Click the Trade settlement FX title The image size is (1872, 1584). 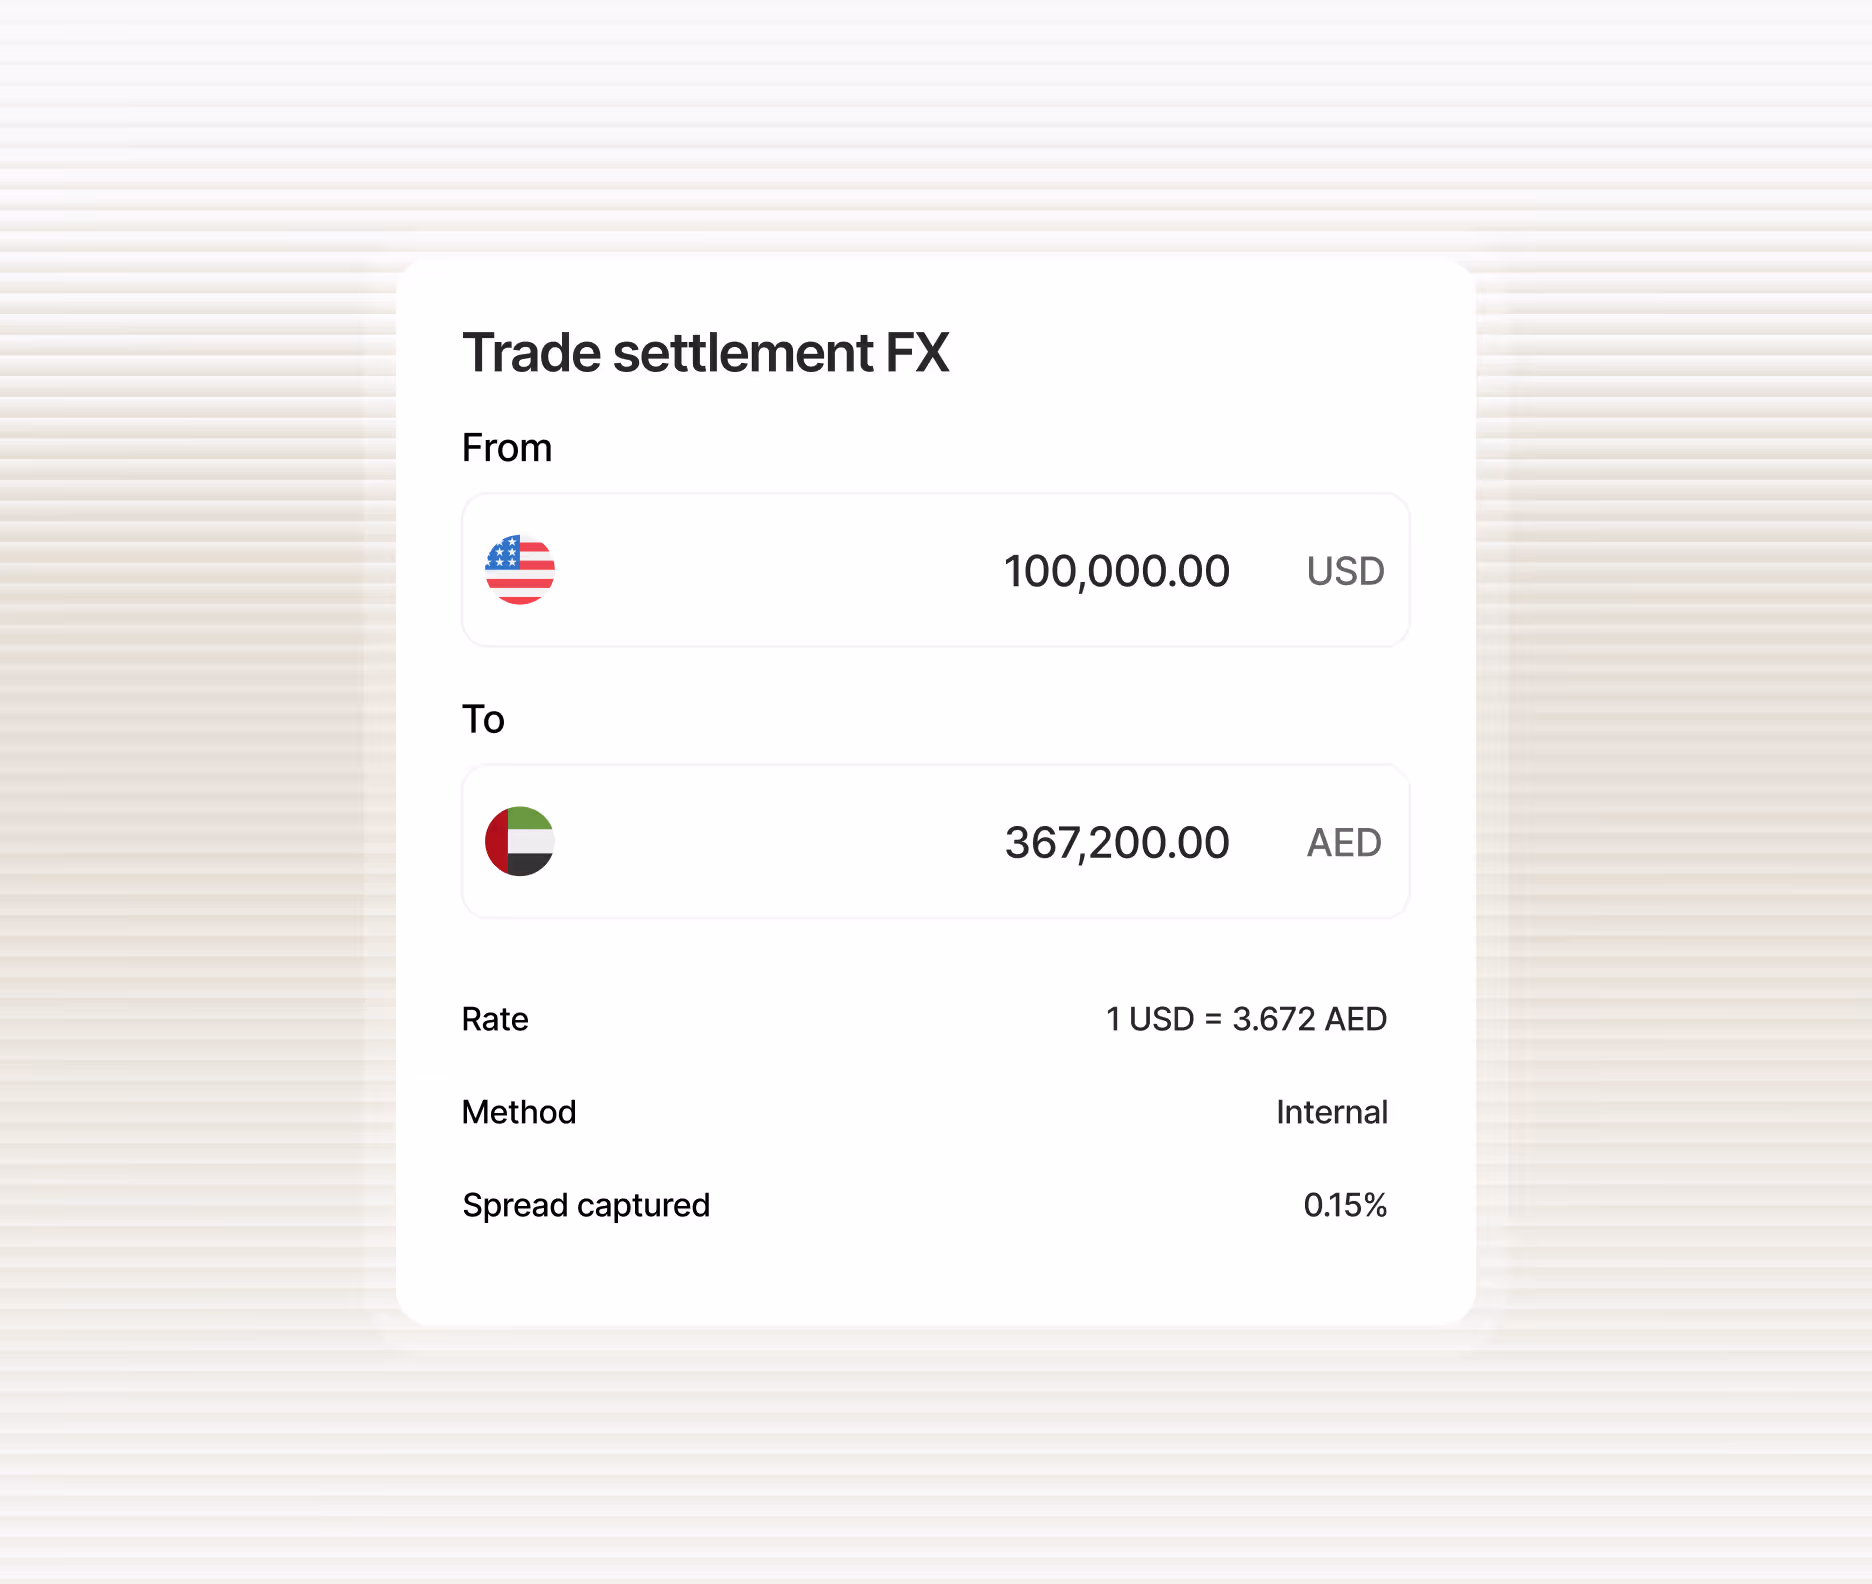tap(706, 352)
